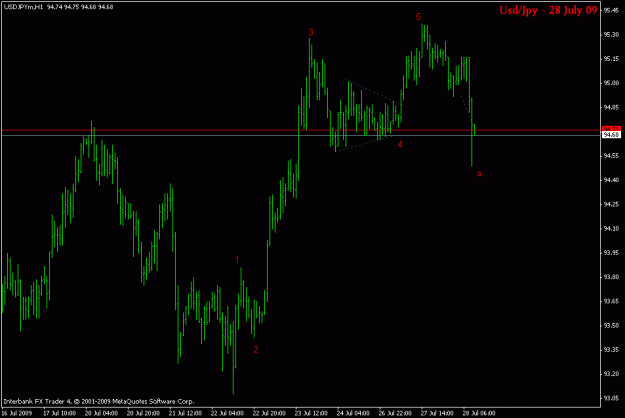Click the 94.25 price axis label

pyautogui.click(x=611, y=204)
